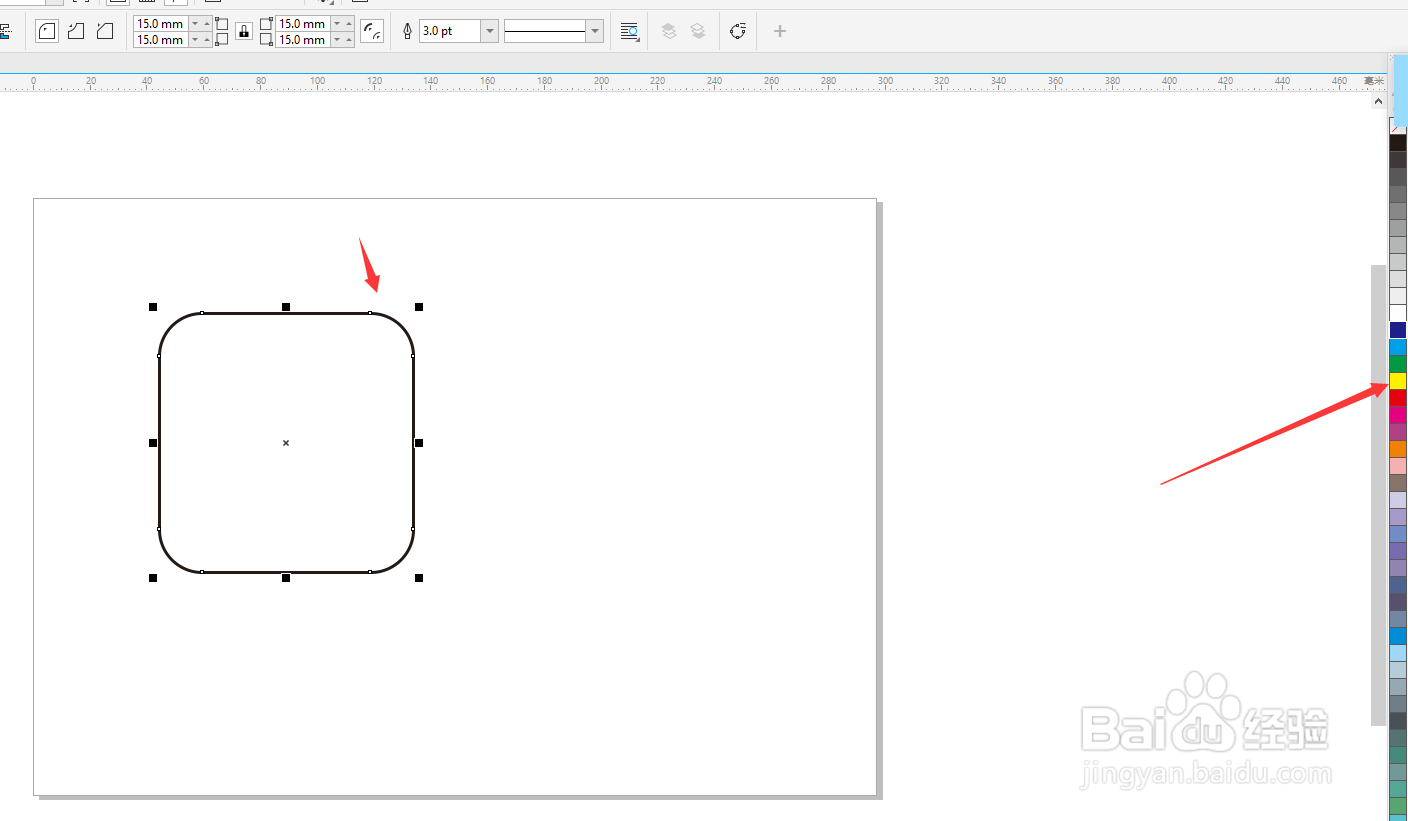Screen dimensions: 1408x821
Task: Pick the orange color swatch
Action: coord(1398,449)
